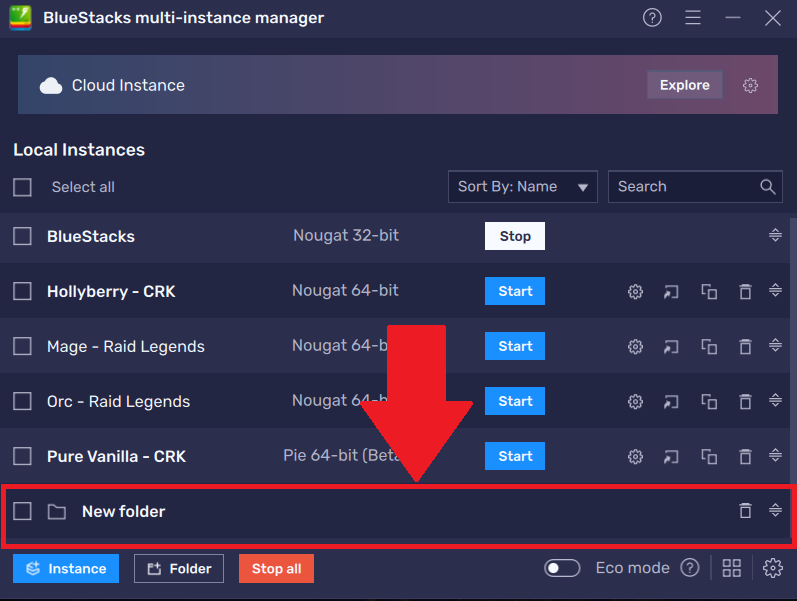Viewport: 797px width, 601px height.
Task: Open Eco mode help icon
Action: (690, 567)
